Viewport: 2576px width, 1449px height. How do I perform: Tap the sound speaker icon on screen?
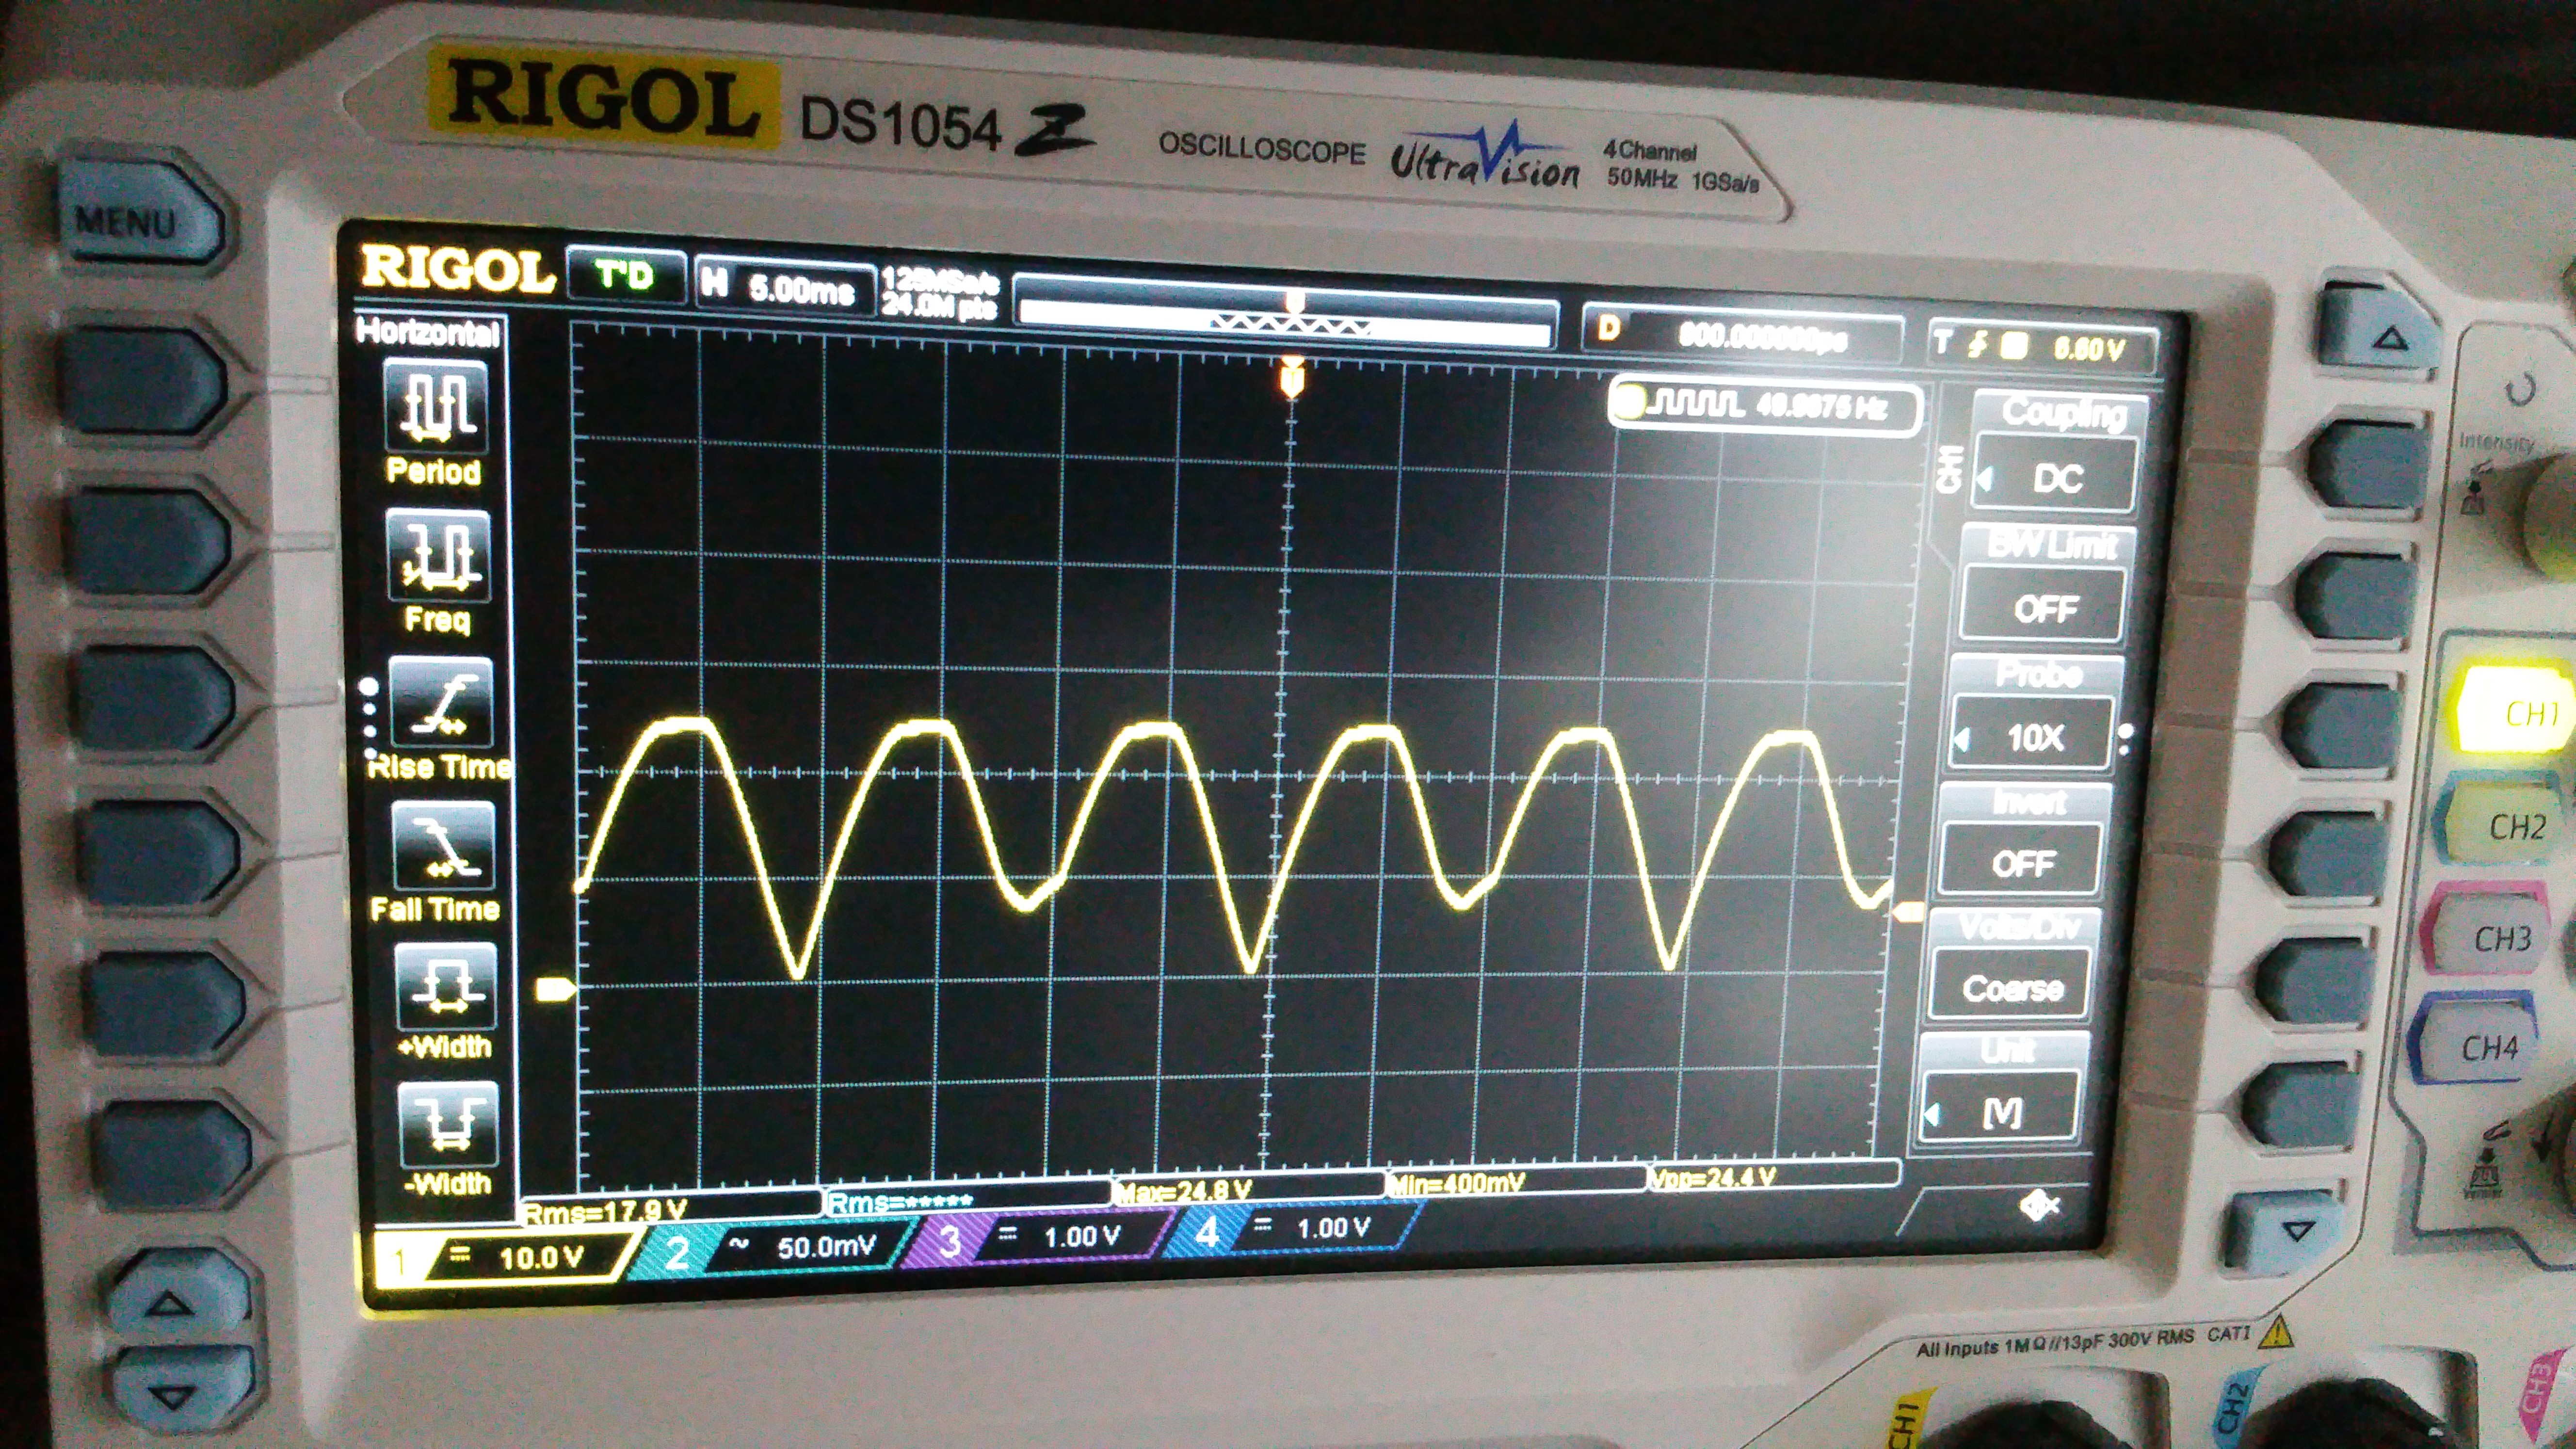coord(2040,1206)
